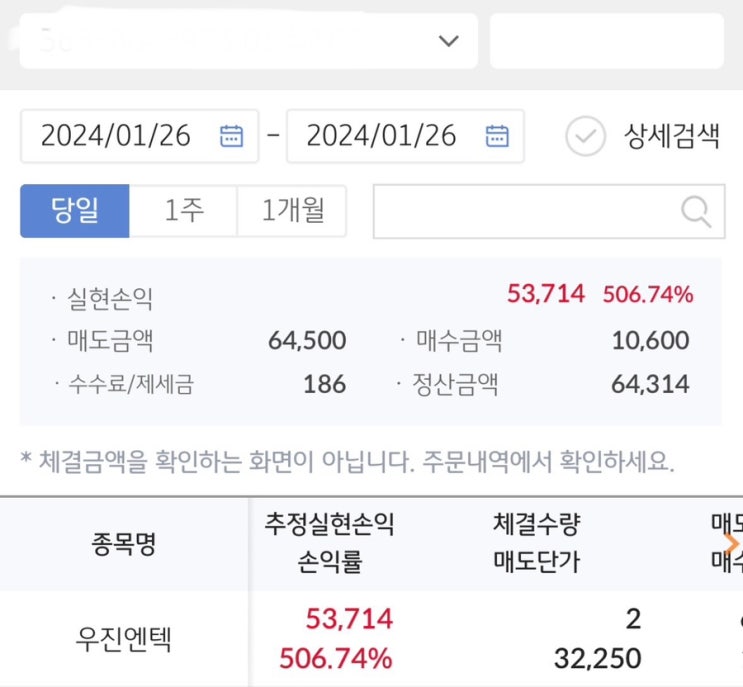
Task: Click the 체결수량 column header
Action: [x=536, y=526]
